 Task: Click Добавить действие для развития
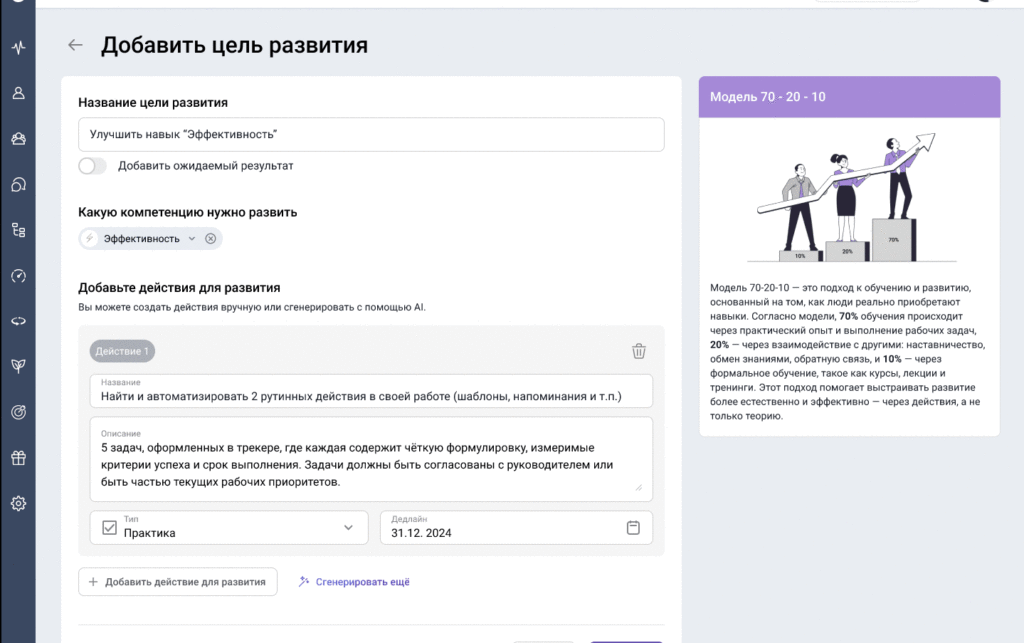177,581
